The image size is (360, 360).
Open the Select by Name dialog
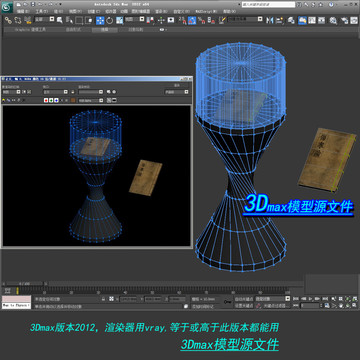pos(70,20)
